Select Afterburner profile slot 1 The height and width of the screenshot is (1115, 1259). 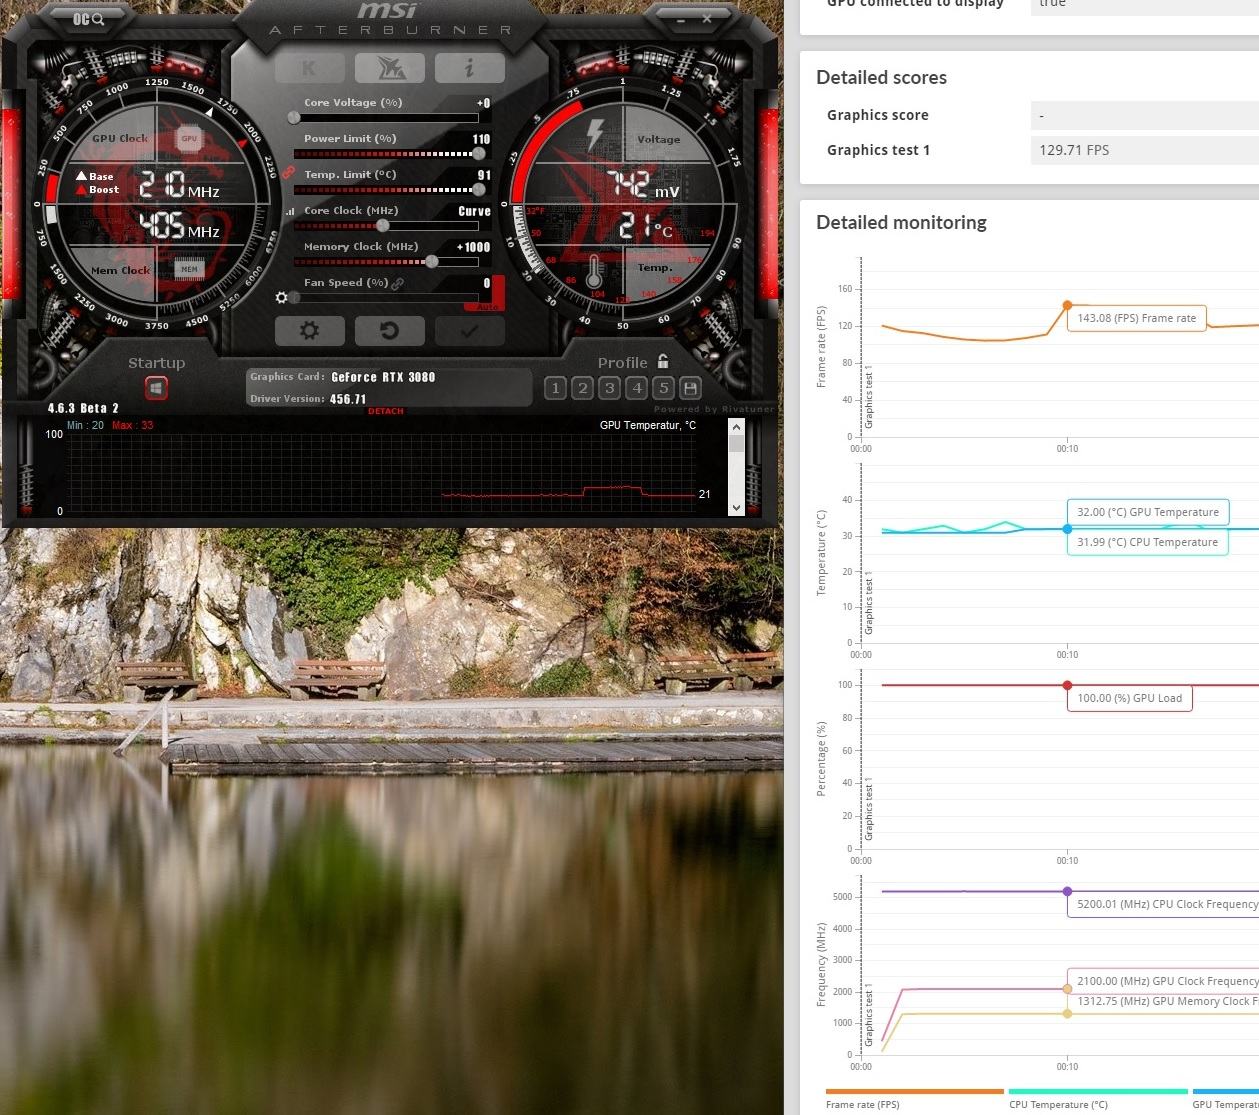click(x=556, y=388)
